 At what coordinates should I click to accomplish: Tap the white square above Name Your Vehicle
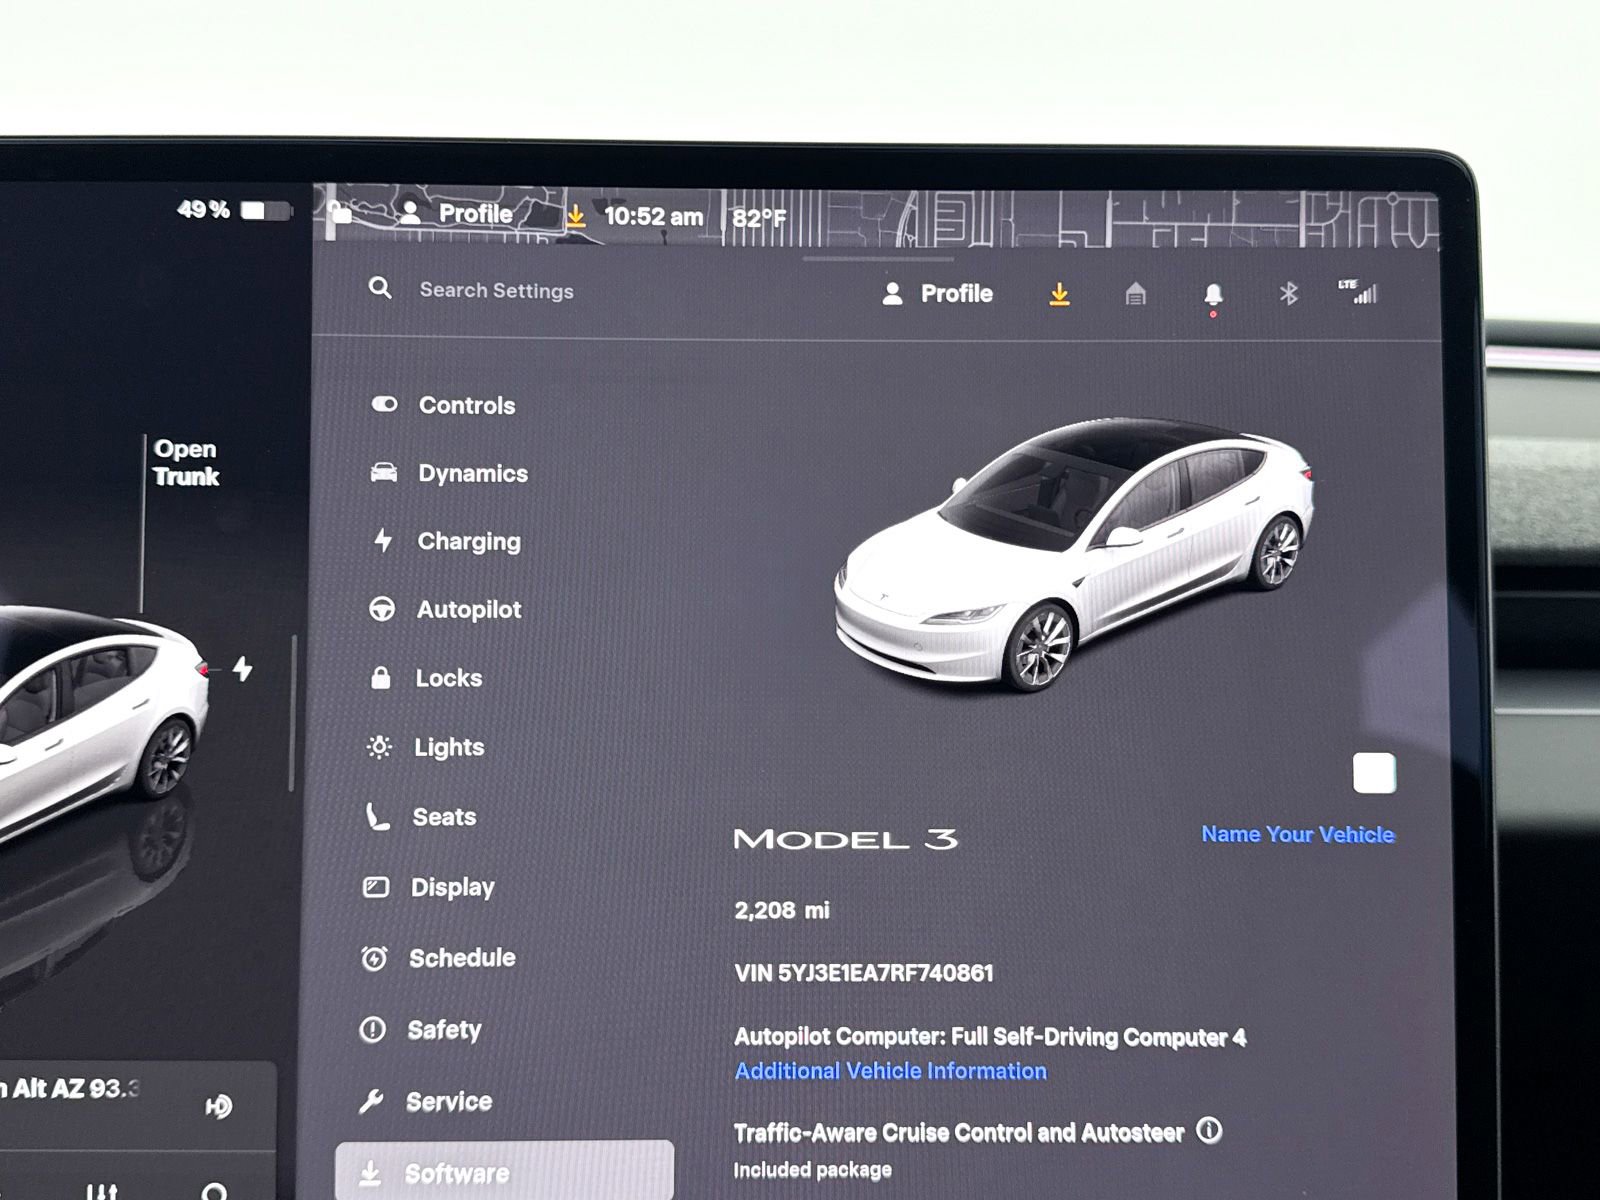tap(1374, 773)
